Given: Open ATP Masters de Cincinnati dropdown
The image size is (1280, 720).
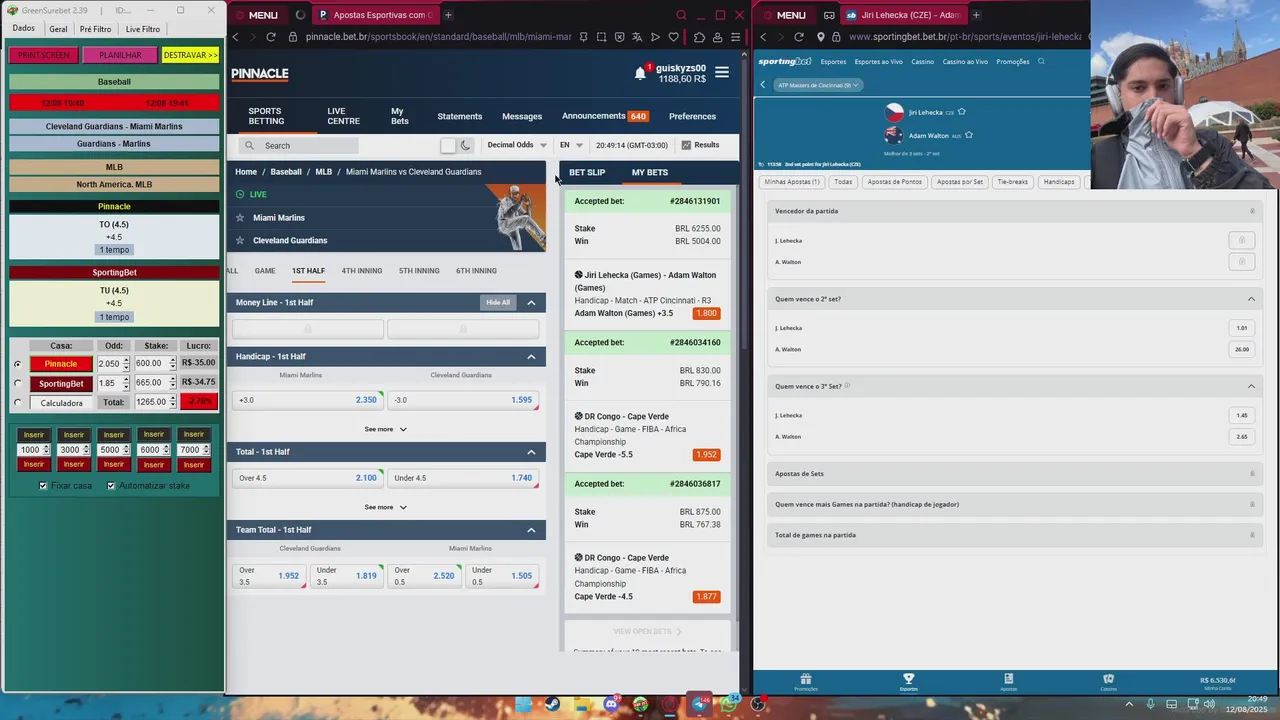Looking at the screenshot, I should coord(818,85).
